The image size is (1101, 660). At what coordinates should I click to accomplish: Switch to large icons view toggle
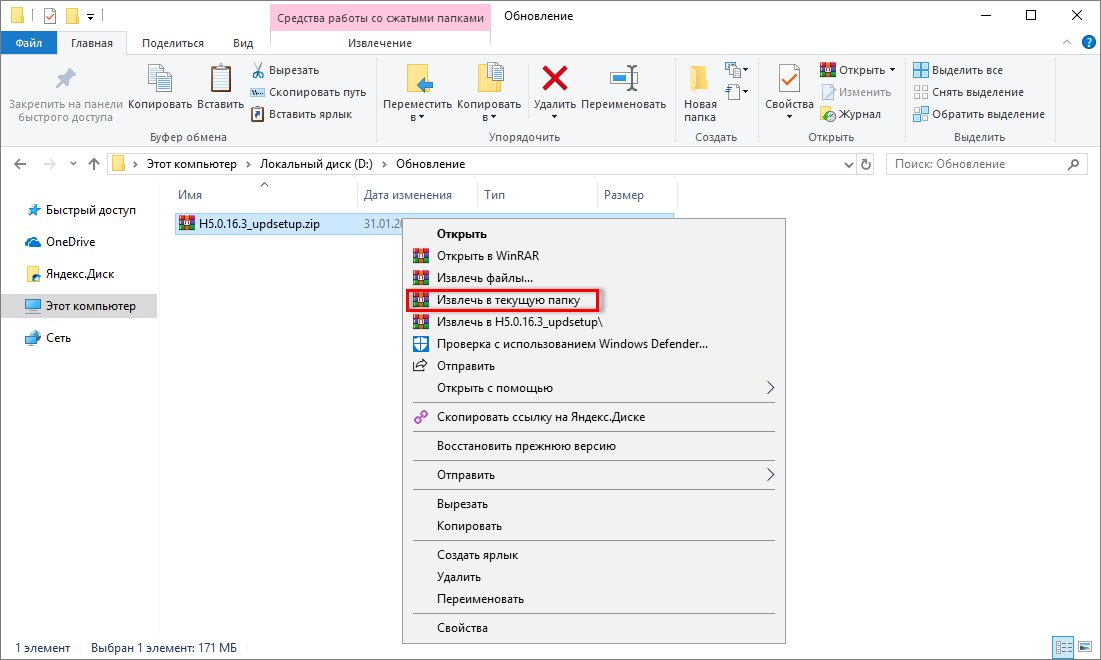tap(1082, 648)
